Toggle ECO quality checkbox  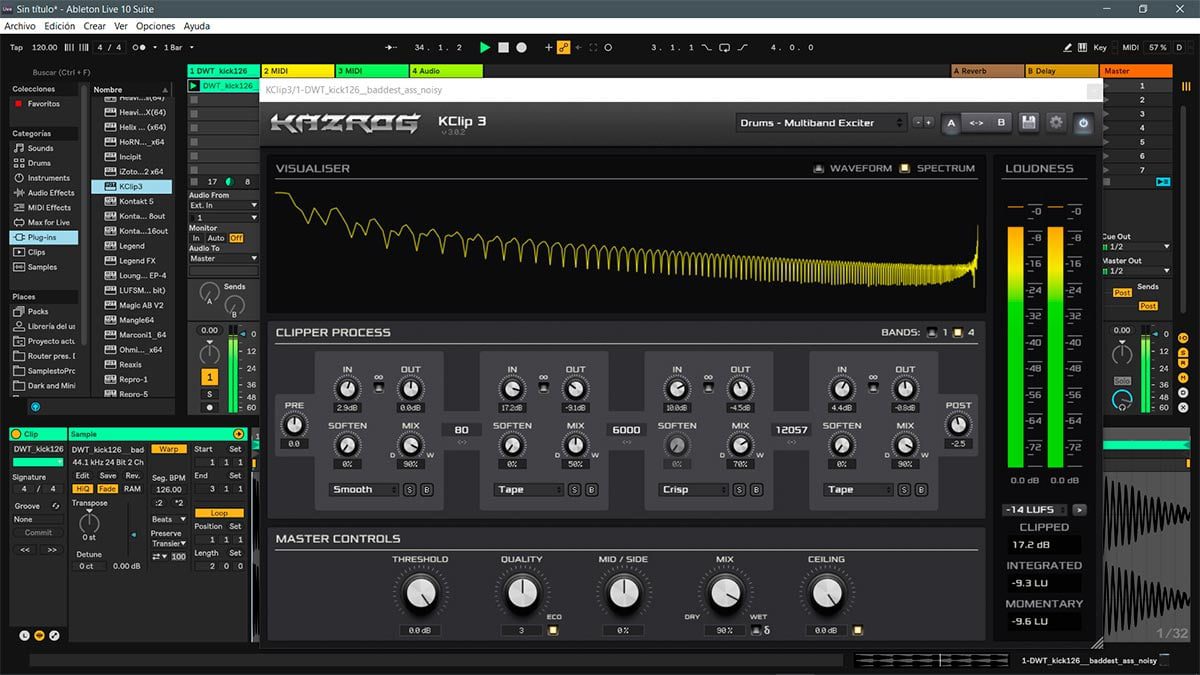(553, 631)
